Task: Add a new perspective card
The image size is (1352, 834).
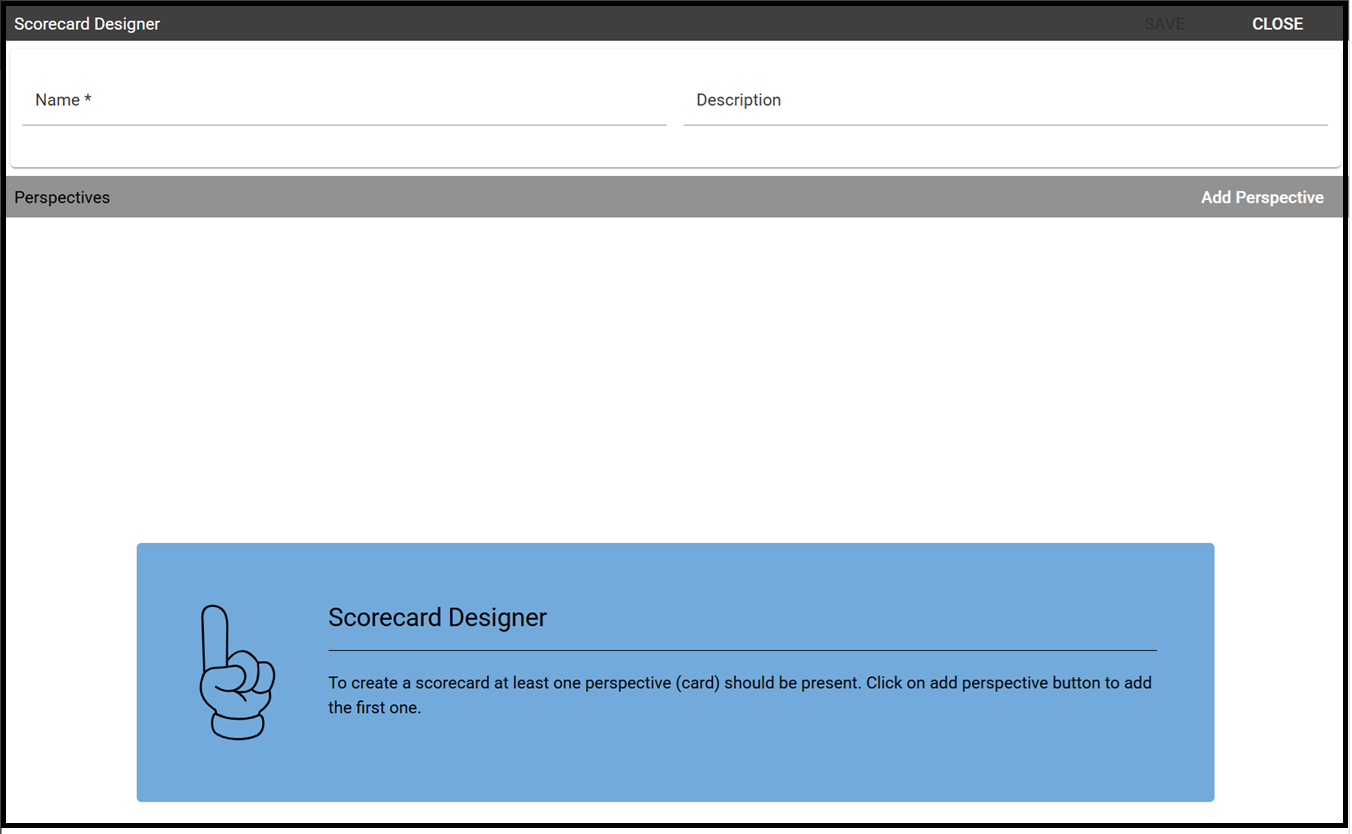Action: pyautogui.click(x=1262, y=198)
